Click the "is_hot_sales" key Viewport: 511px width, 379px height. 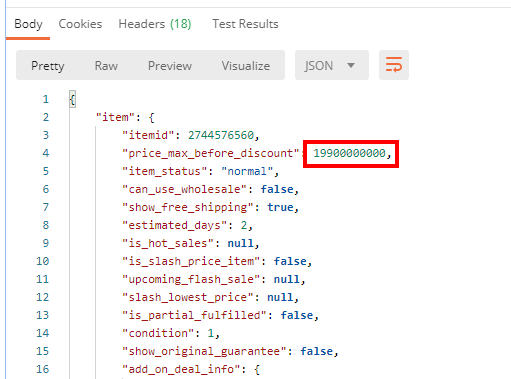168,243
